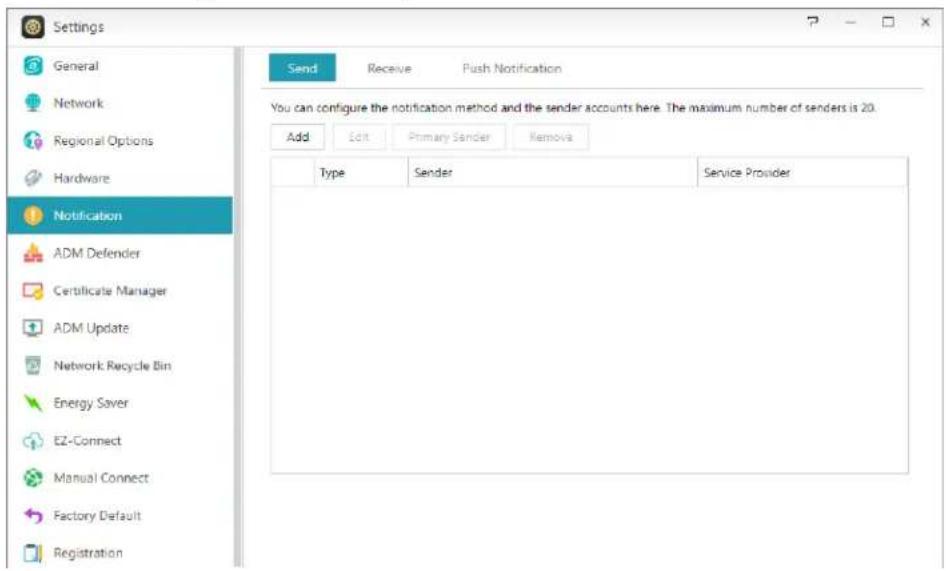Click the Network globe icon
Viewport: 946px width, 571px height.
33,103
